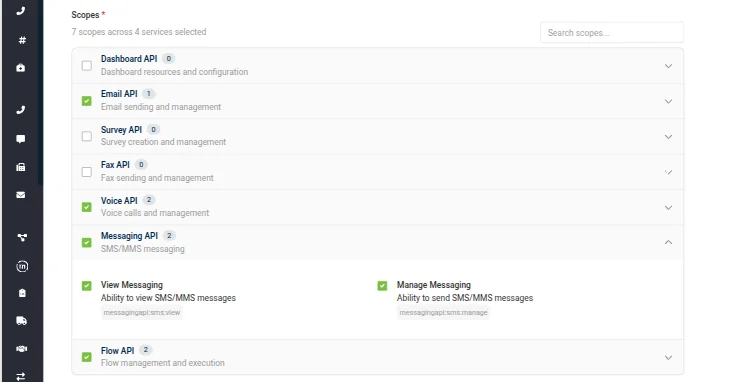
Task: Click 'Ability to view SMS/MMS messages' text
Action: 168,298
